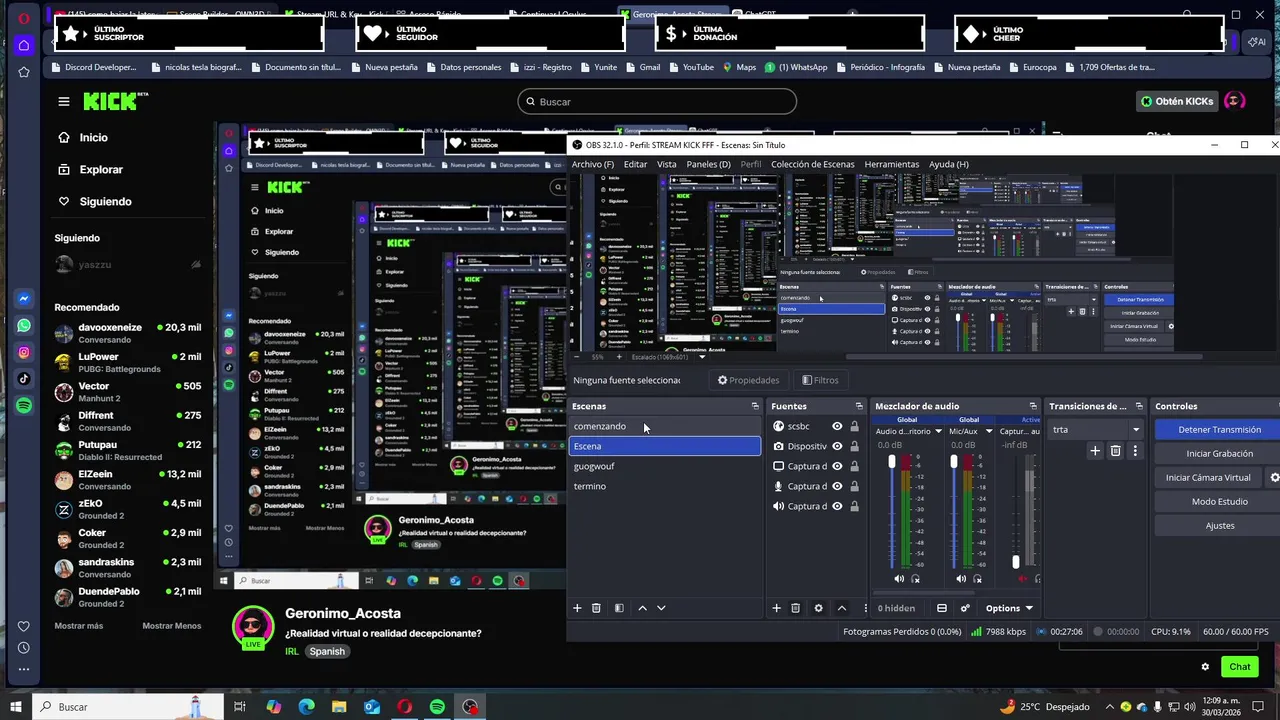Toggle visibility of the microphone capture source
Screen dimensions: 1280x720
coord(837,486)
